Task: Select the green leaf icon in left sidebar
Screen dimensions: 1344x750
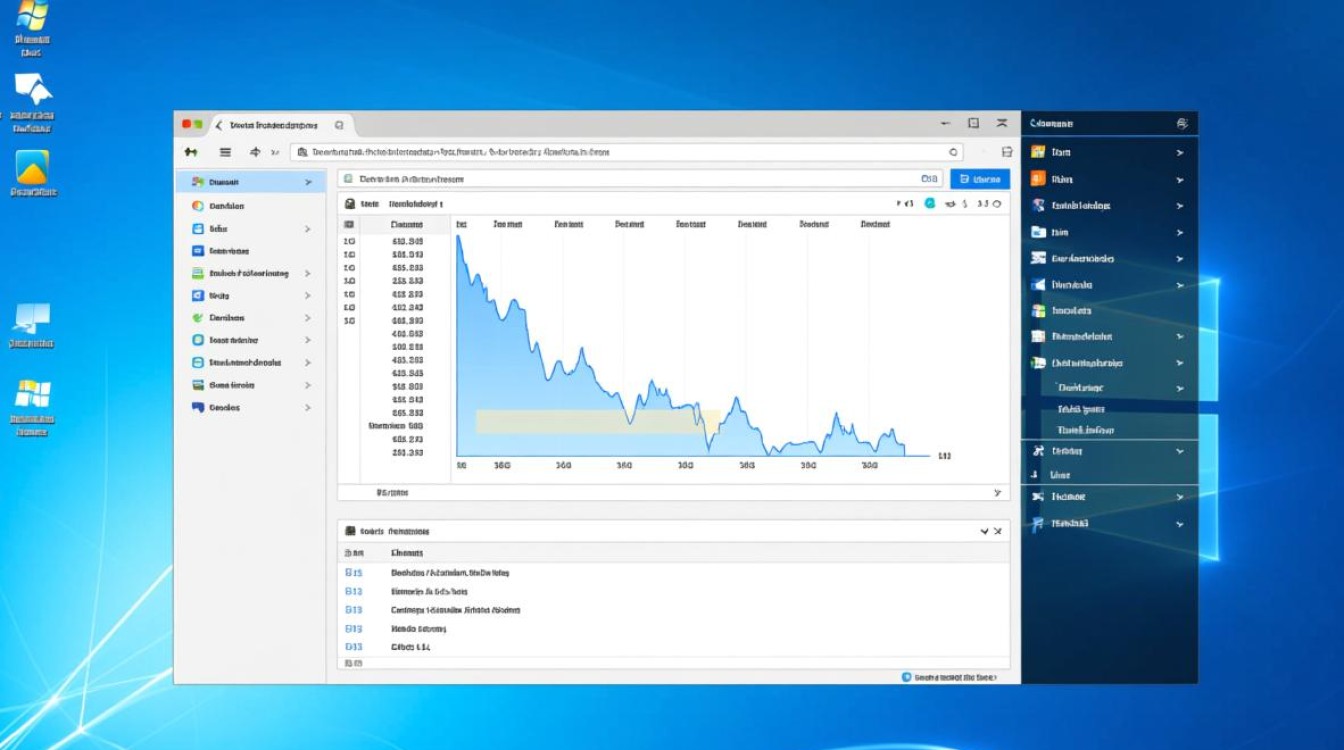Action: coord(198,318)
